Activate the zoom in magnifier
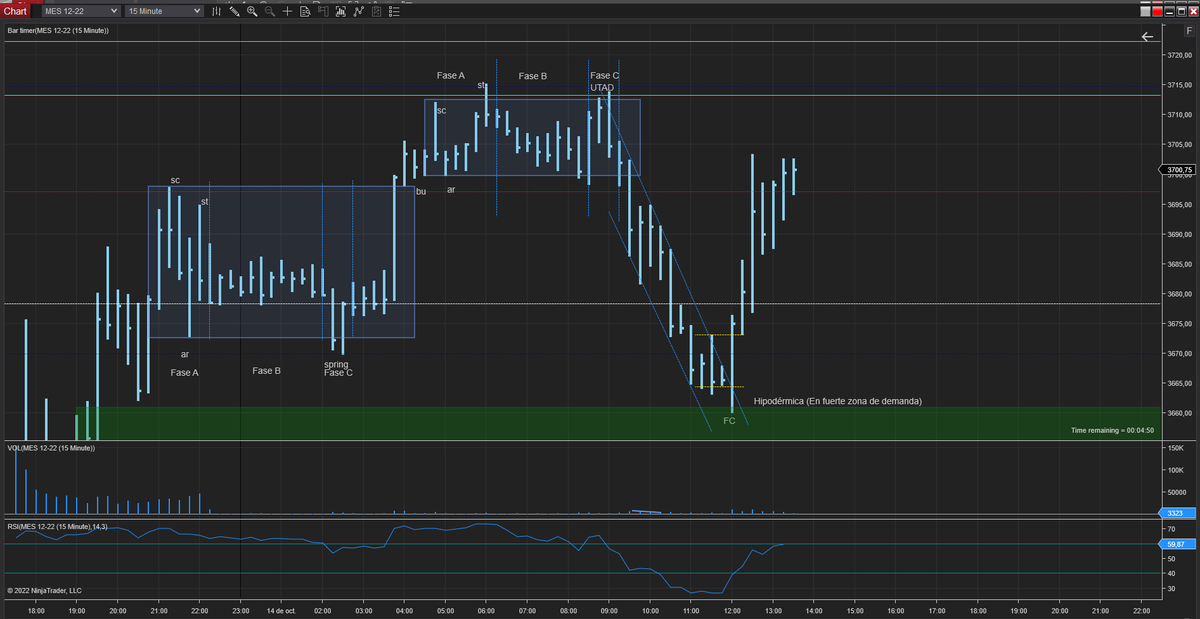1200x619 pixels. coord(252,11)
